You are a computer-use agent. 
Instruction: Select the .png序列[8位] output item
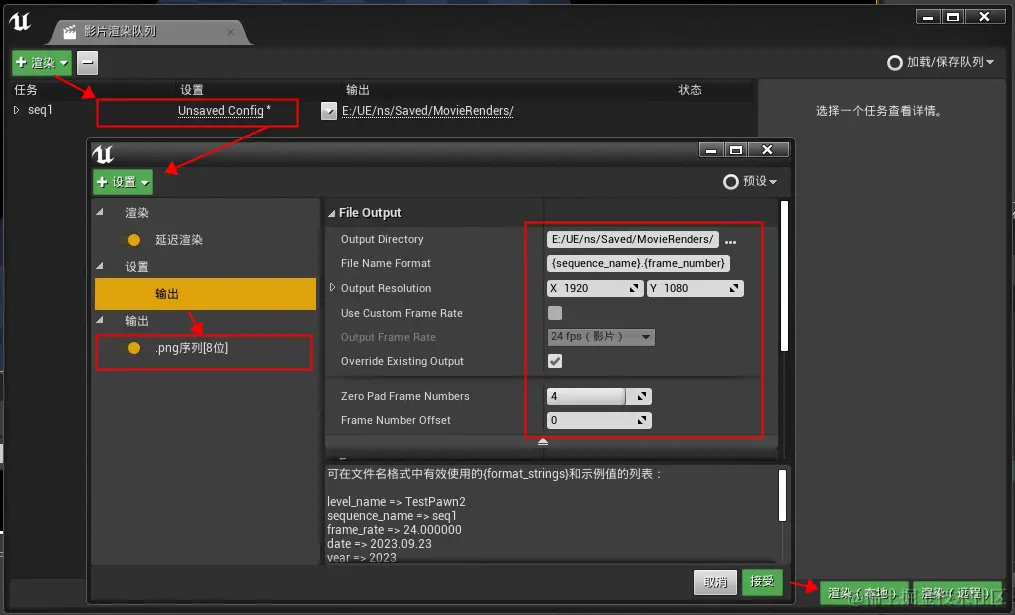[x=192, y=348]
